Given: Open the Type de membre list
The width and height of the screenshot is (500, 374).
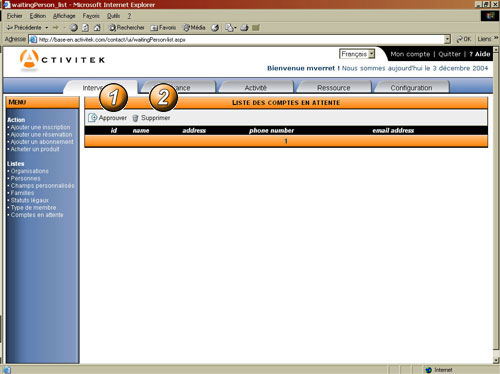Looking at the screenshot, I should point(33,208).
